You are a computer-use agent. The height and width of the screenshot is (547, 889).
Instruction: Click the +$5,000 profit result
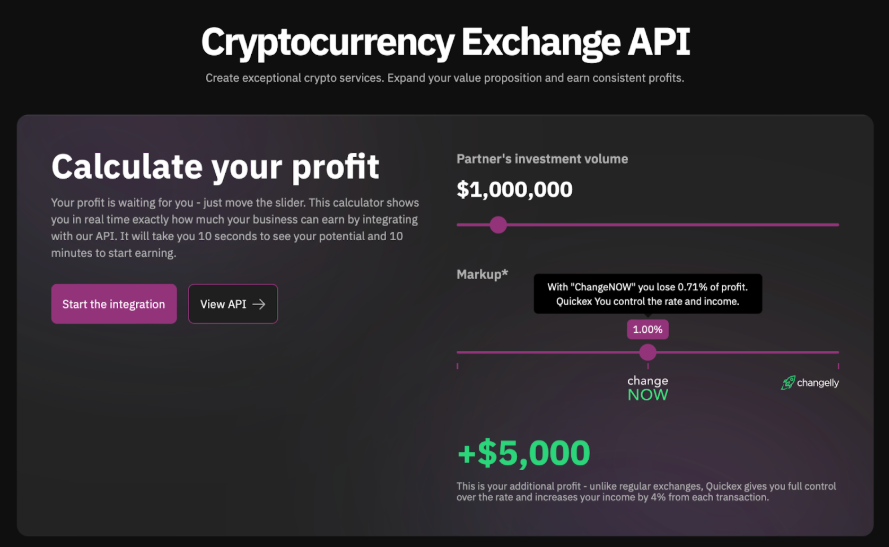[x=523, y=453]
